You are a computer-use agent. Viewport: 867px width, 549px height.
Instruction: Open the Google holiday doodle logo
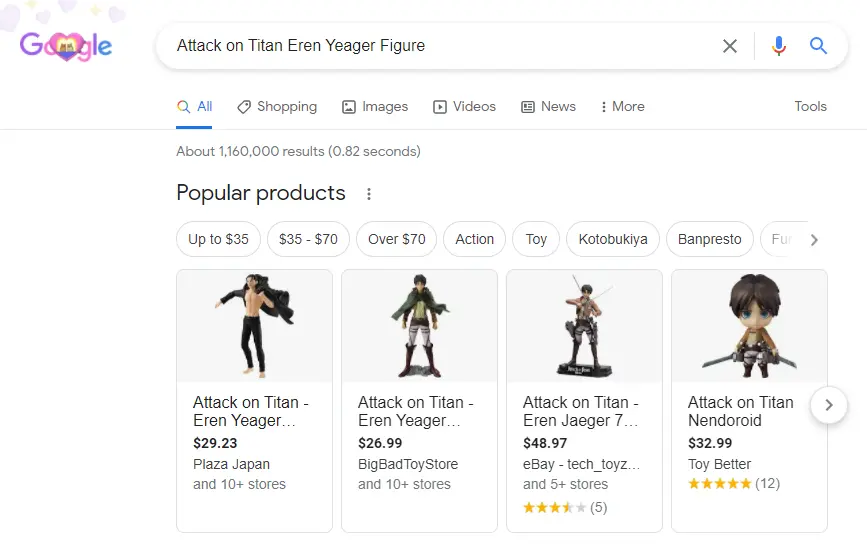[66, 45]
